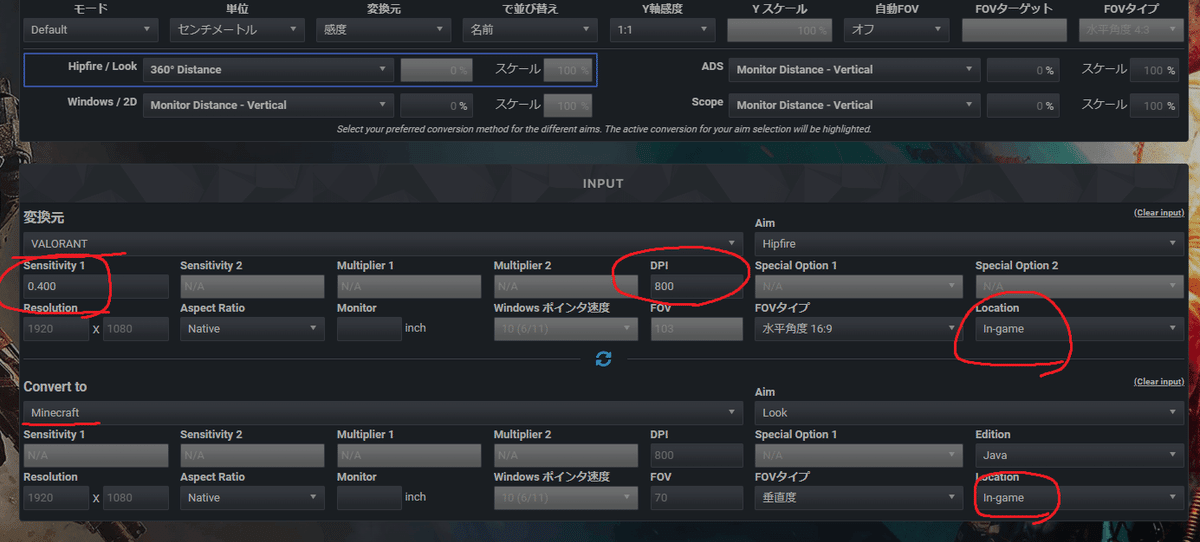Click the Windows / 2D スケール 100 % field
1200x542 pixels.
coord(567,105)
